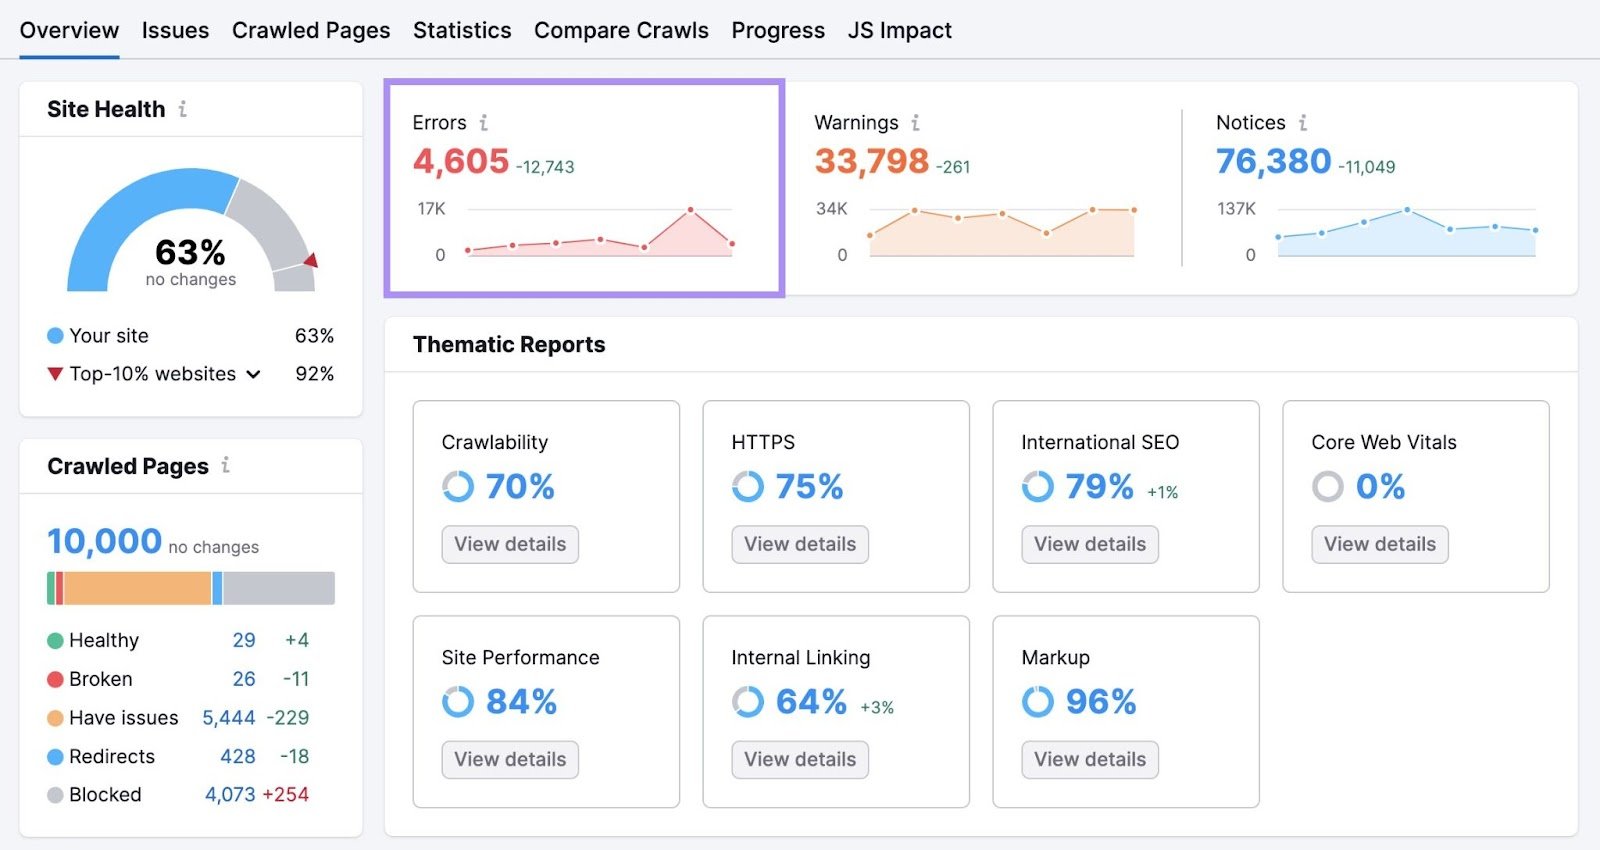Click the Healthy pages count 29
The height and width of the screenshot is (850, 1600).
point(244,640)
